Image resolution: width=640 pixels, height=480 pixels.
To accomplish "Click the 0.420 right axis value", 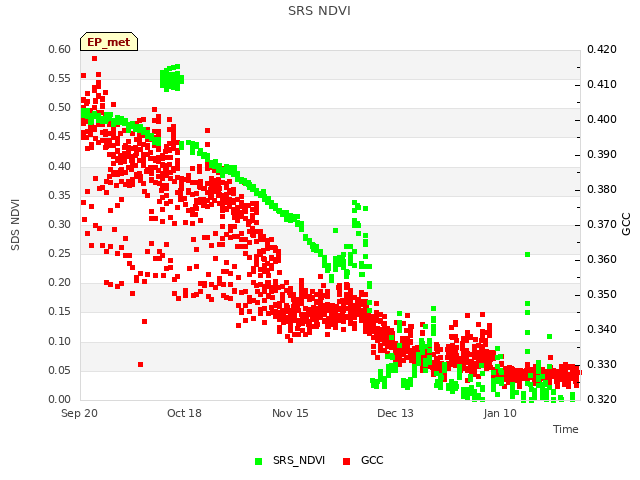I will click(x=602, y=49).
